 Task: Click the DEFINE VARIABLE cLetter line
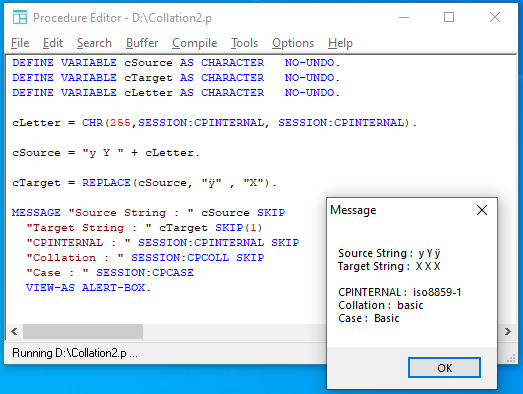(x=176, y=93)
